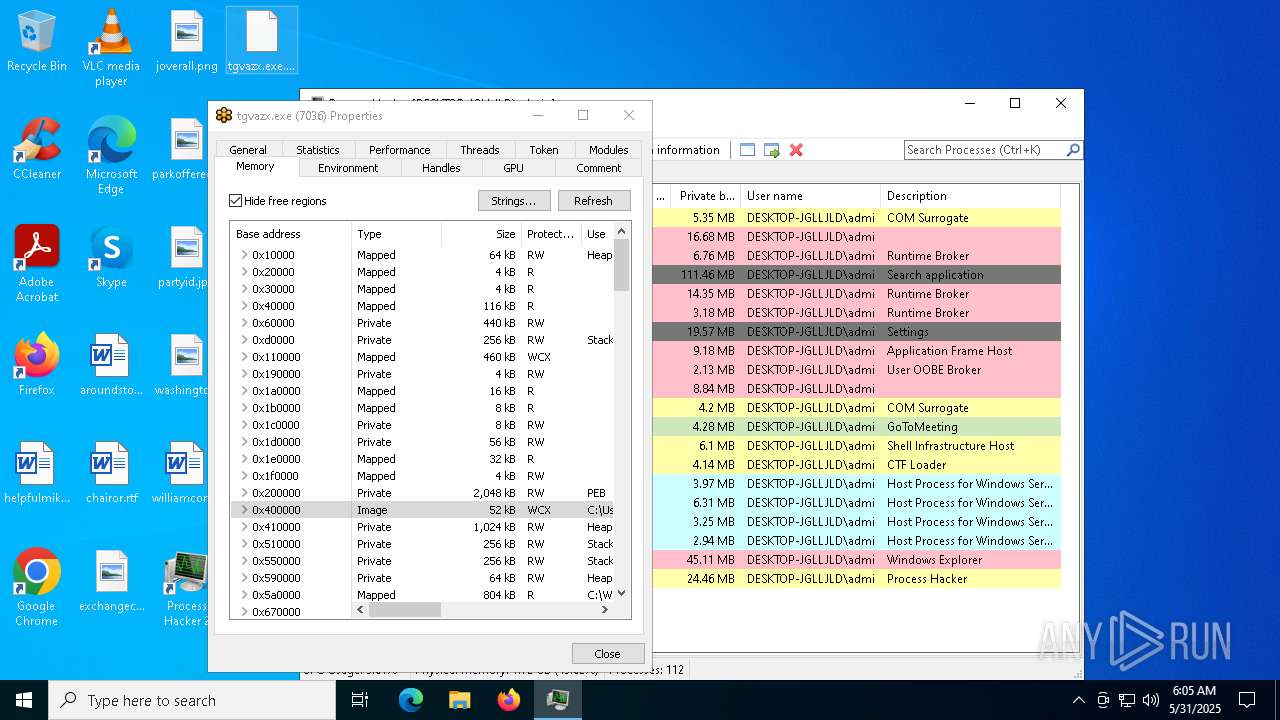Open the Performance tab

tap(399, 150)
